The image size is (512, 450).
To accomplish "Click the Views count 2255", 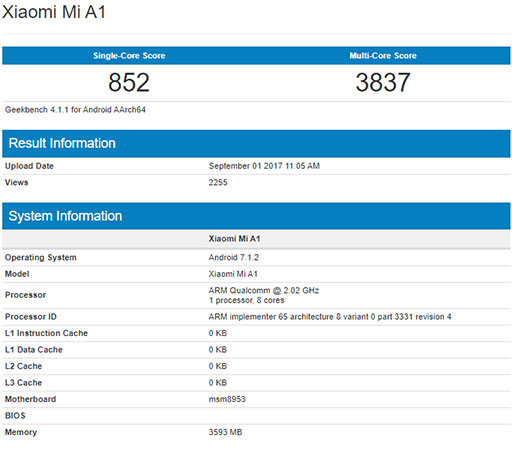I will pyautogui.click(x=218, y=182).
